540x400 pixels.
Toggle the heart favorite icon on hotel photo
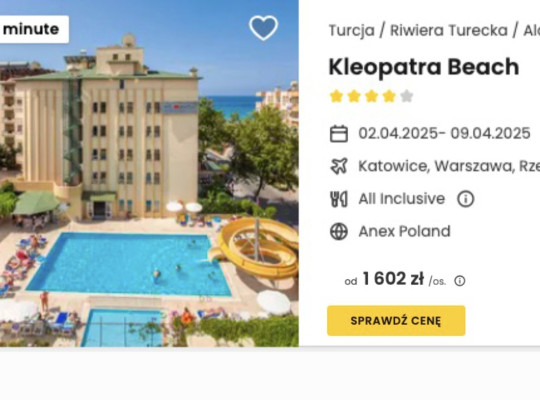(x=263, y=28)
